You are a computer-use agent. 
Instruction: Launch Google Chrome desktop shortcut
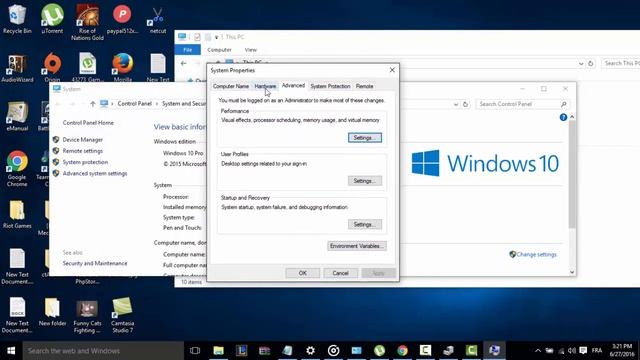click(x=17, y=168)
